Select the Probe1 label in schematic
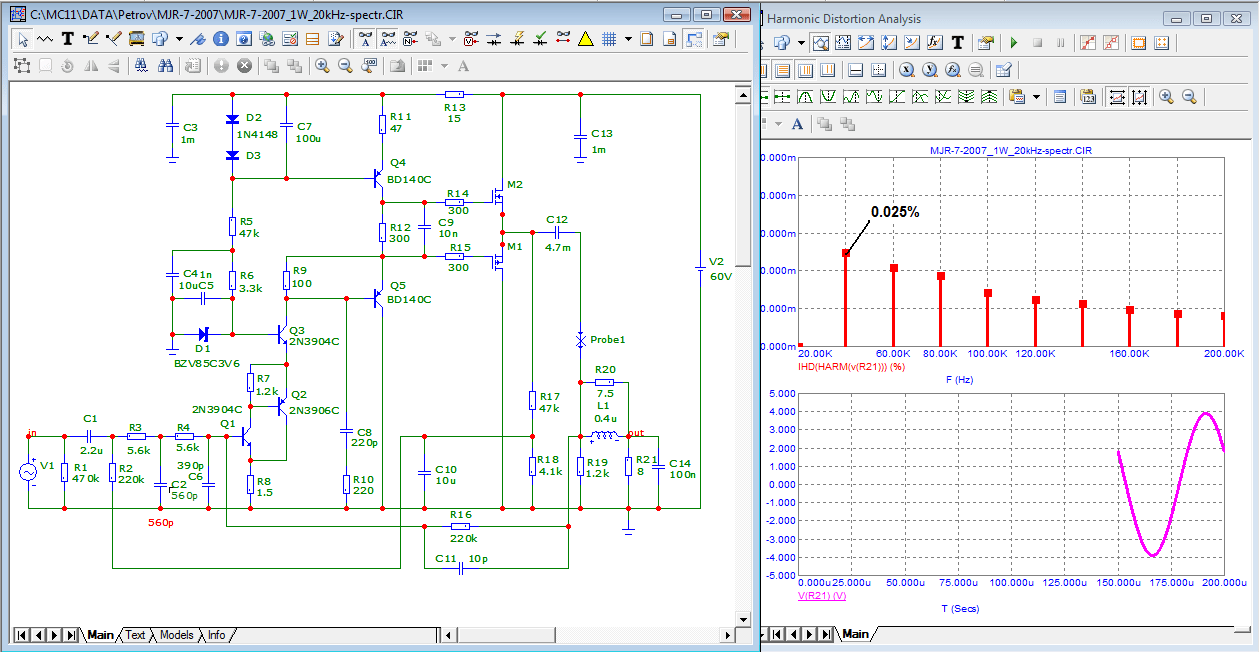This screenshot has height=652, width=1260. (x=610, y=340)
